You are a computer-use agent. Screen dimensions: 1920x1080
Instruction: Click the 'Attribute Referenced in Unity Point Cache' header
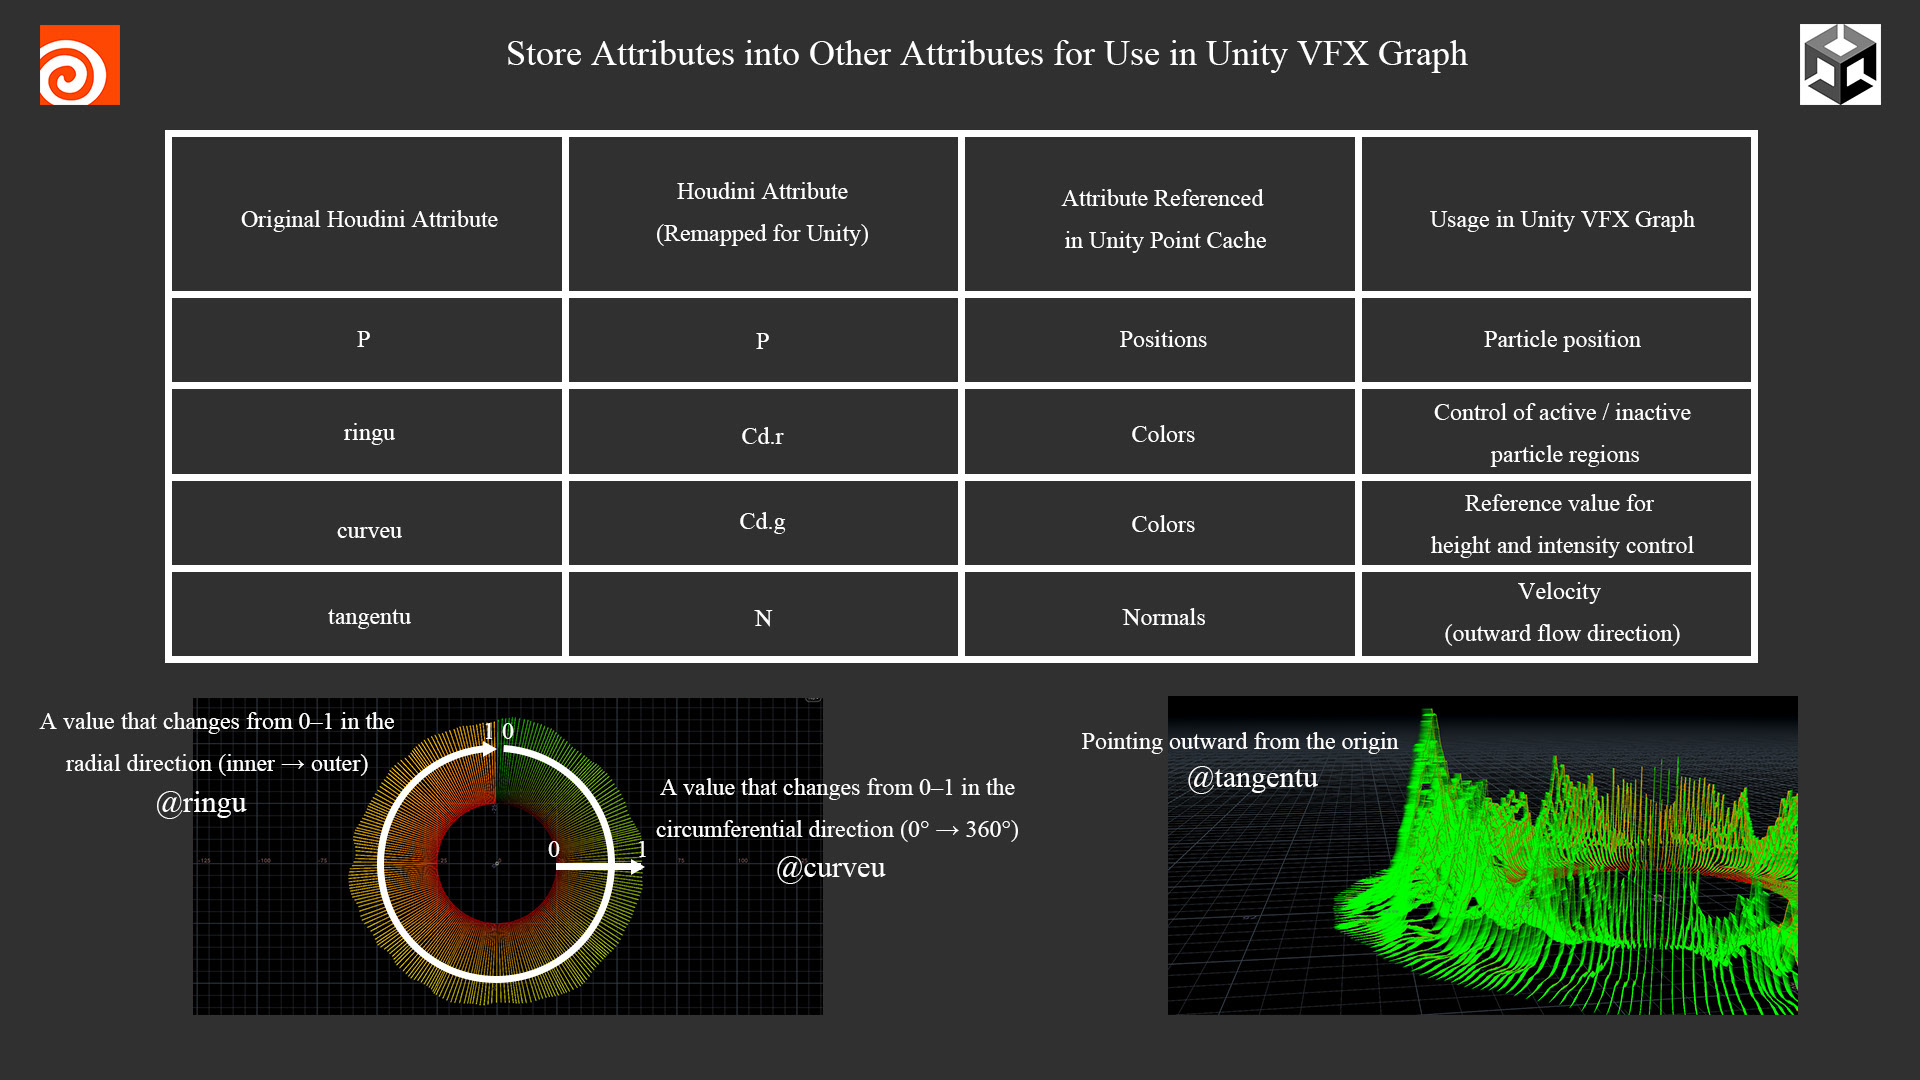tap(1162, 219)
